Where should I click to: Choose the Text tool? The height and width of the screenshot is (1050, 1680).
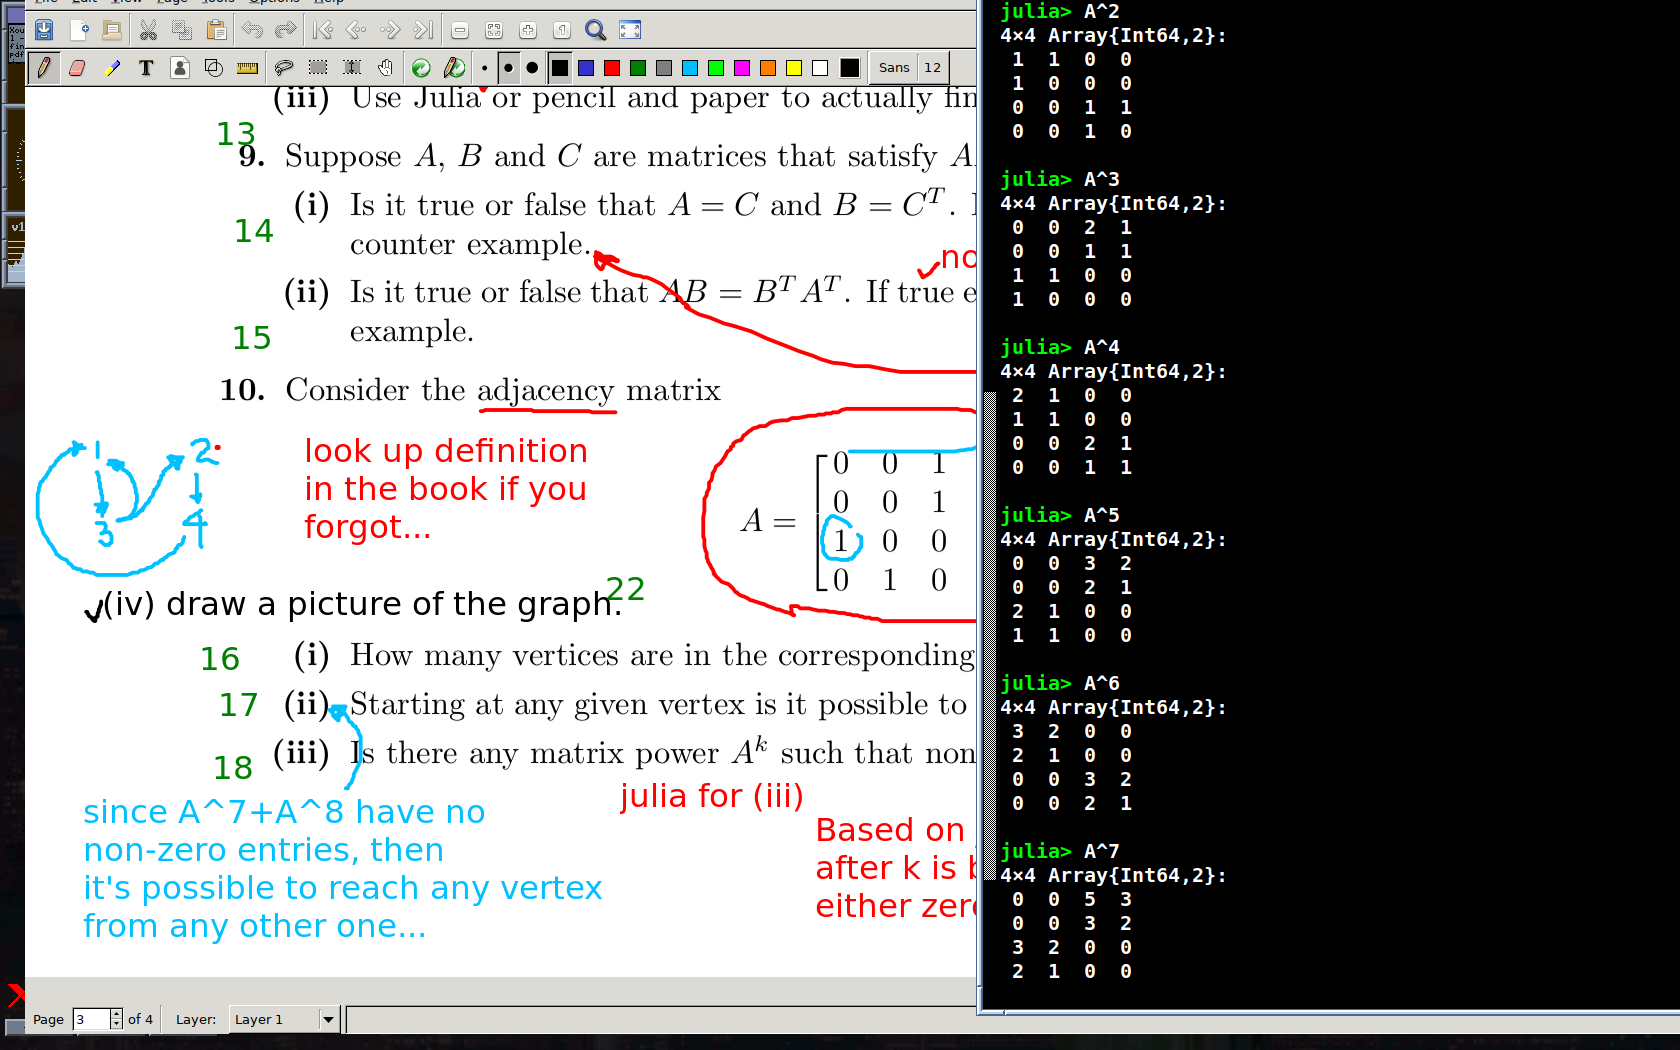[146, 68]
